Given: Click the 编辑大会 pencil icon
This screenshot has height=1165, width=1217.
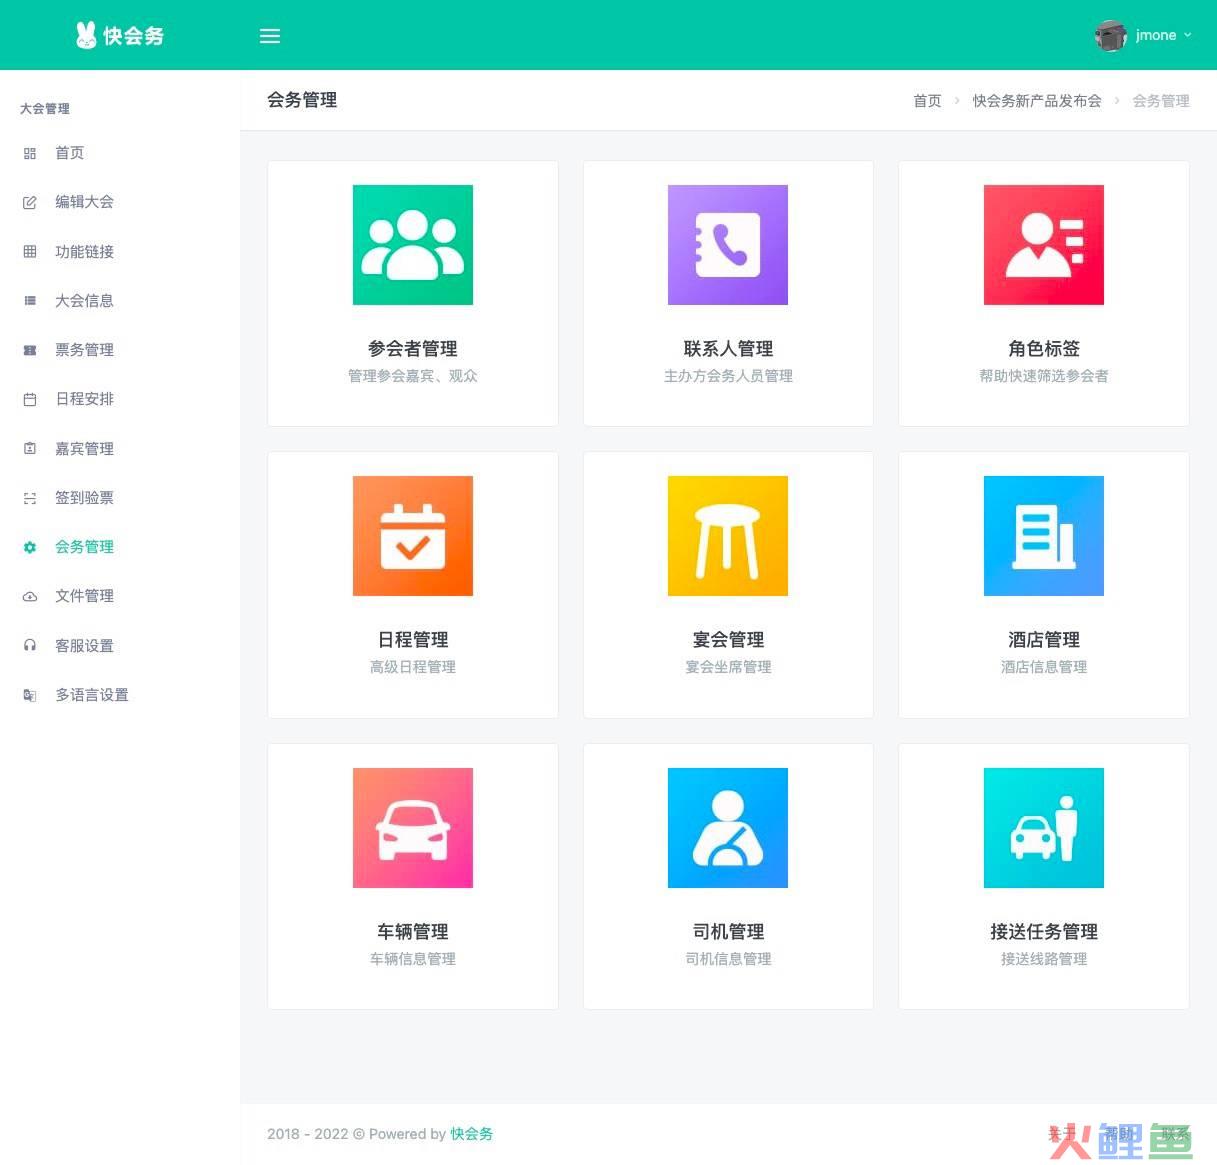Looking at the screenshot, I should (x=30, y=202).
